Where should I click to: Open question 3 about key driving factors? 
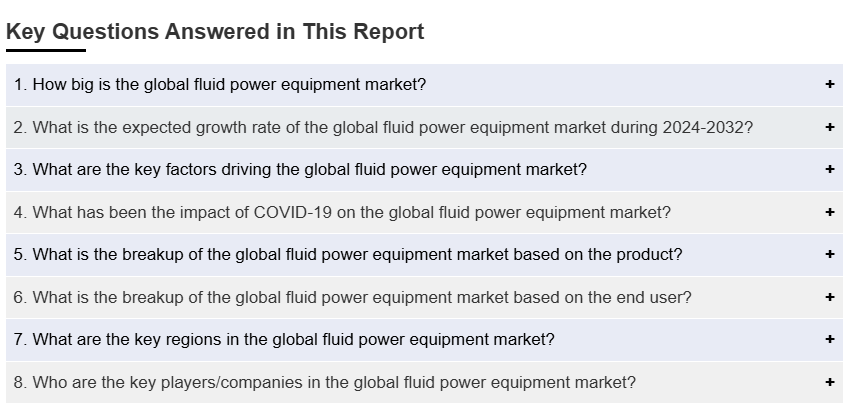click(x=300, y=170)
